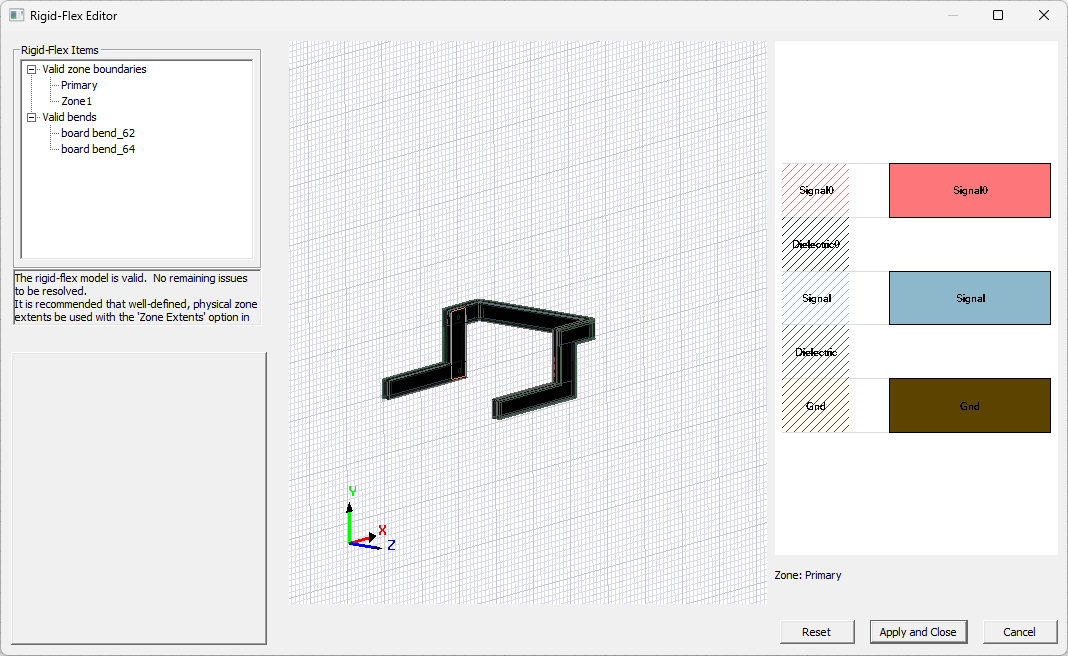The height and width of the screenshot is (656, 1068).
Task: Click the hatched Signal0 layer pattern
Action: click(x=815, y=190)
